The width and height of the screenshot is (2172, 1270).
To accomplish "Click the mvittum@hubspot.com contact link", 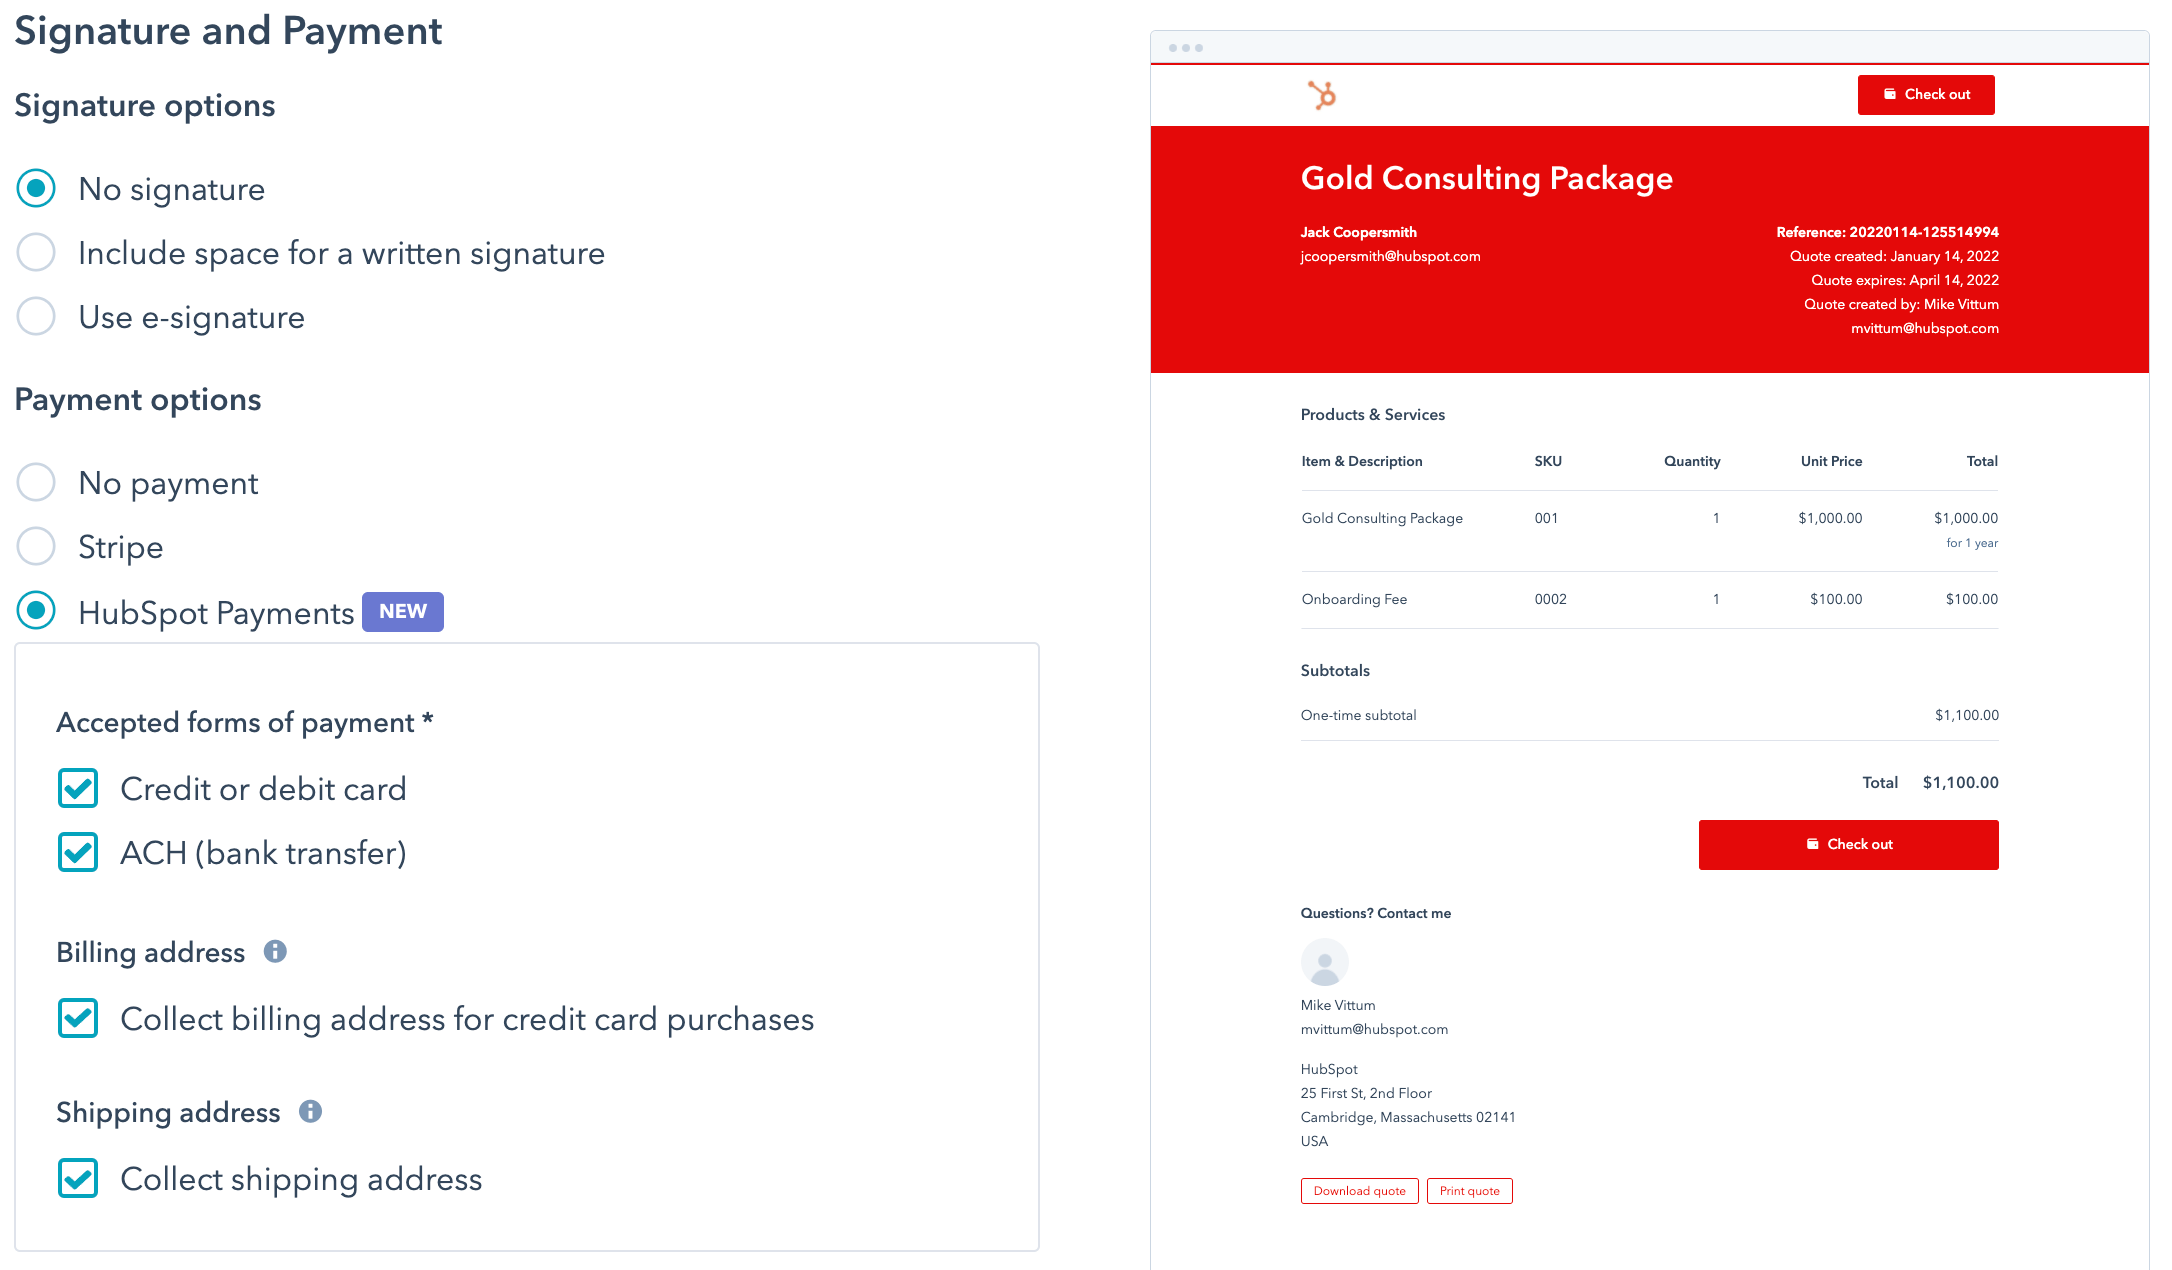I will pos(1374,1028).
